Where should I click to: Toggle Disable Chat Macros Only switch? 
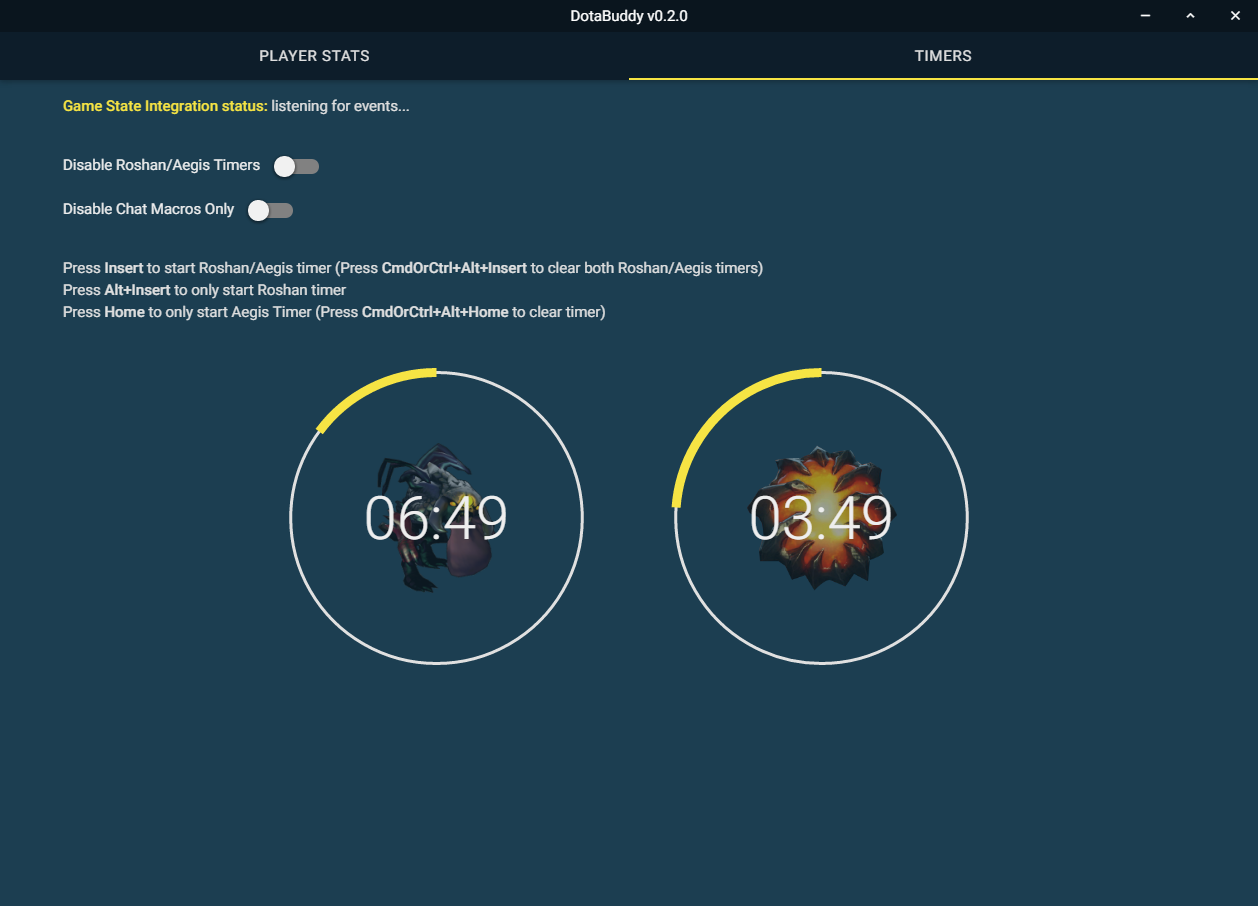pyautogui.click(x=270, y=210)
